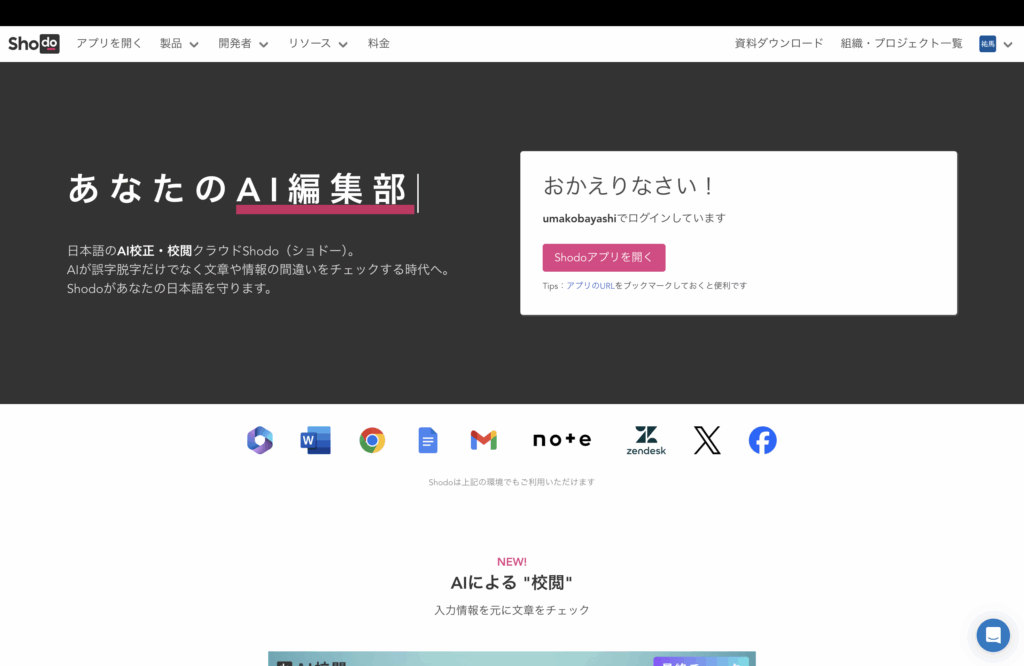The image size is (1024, 666).
Task: Click the X (Twitter) icon
Action: (x=707, y=440)
